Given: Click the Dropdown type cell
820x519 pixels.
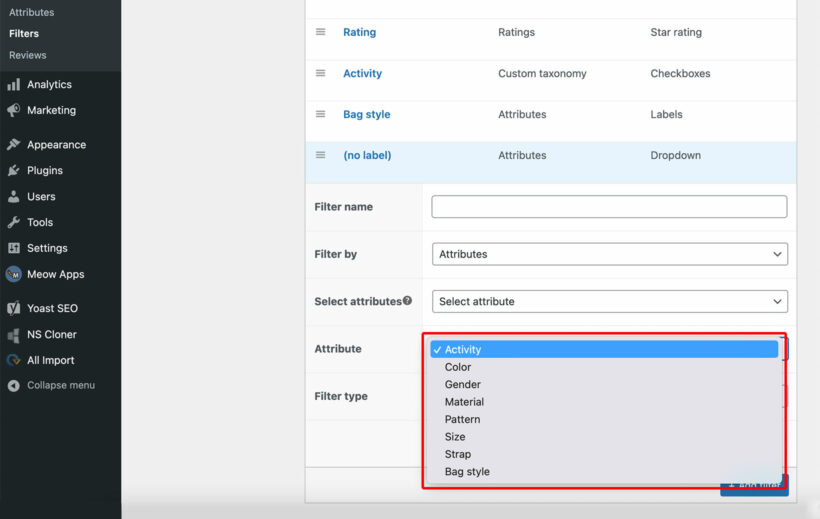Looking at the screenshot, I should (675, 155).
